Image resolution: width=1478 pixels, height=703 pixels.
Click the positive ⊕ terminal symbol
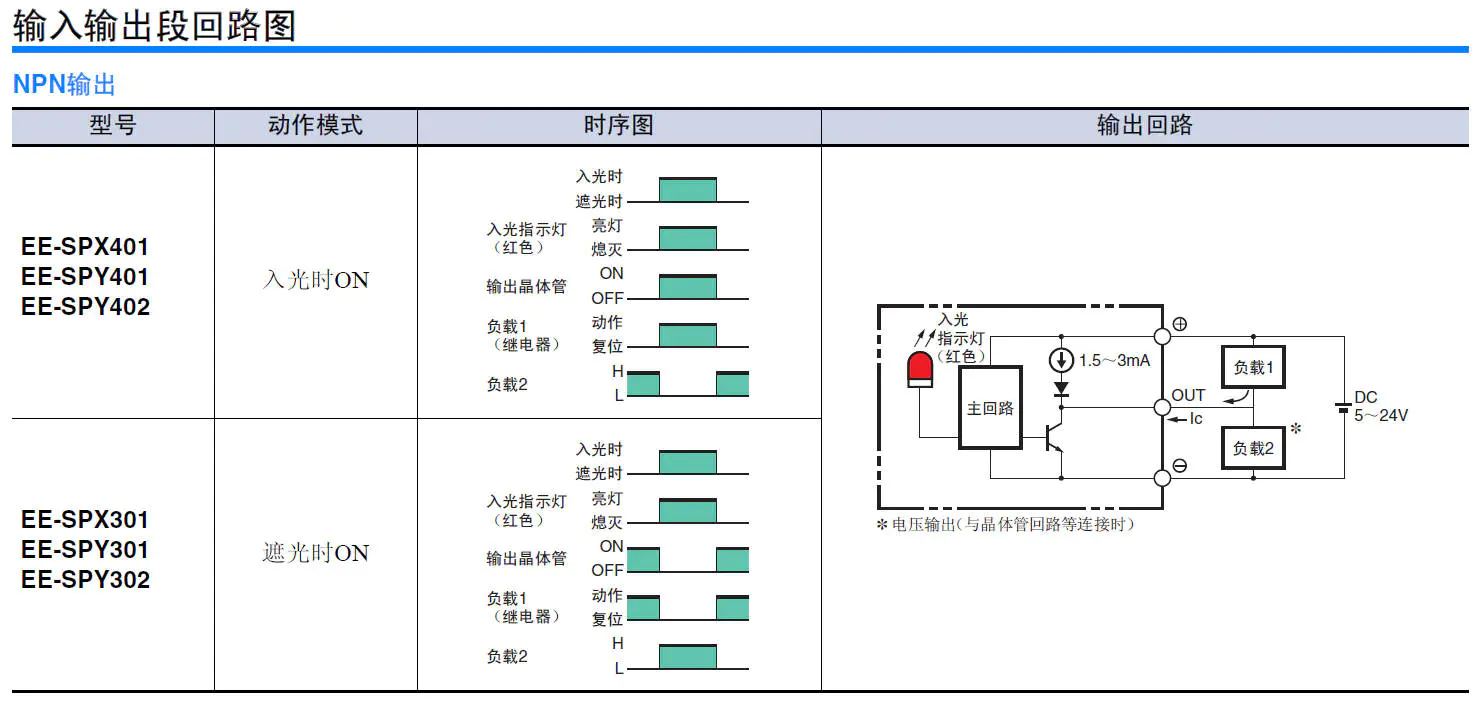tap(1180, 324)
